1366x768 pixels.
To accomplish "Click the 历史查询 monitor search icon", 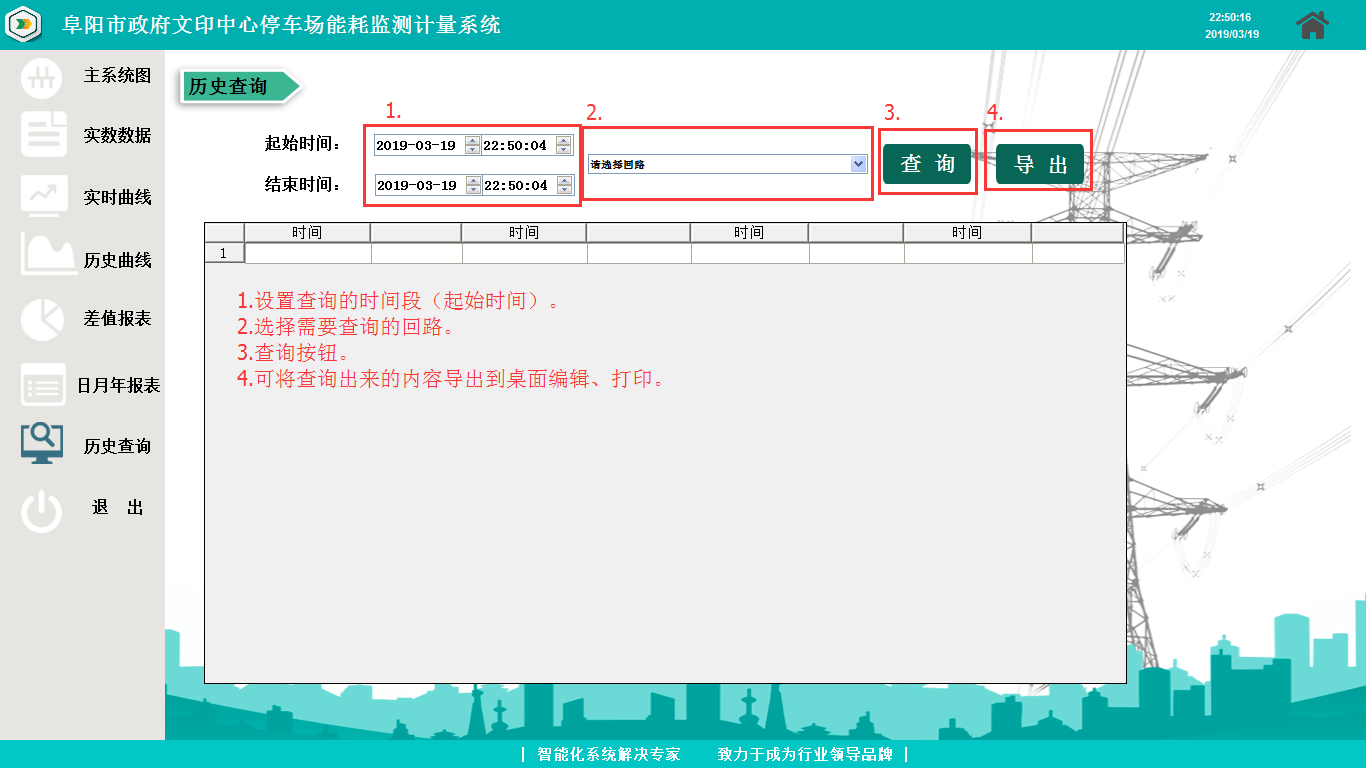I will point(42,442).
